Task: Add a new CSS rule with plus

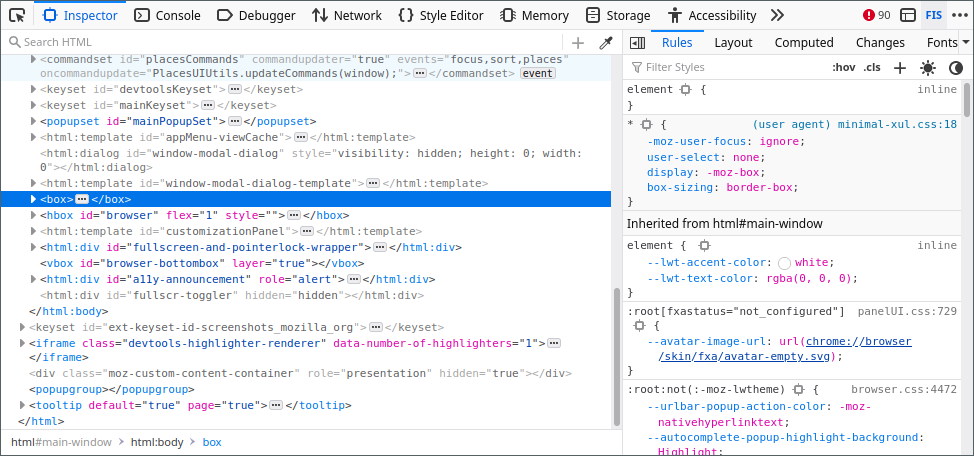Action: pos(899,67)
